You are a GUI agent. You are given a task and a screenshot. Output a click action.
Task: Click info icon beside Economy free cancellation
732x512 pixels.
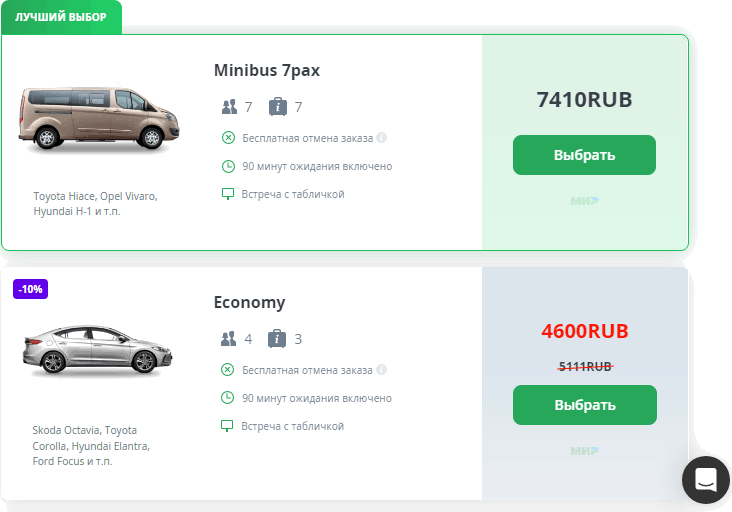[382, 370]
